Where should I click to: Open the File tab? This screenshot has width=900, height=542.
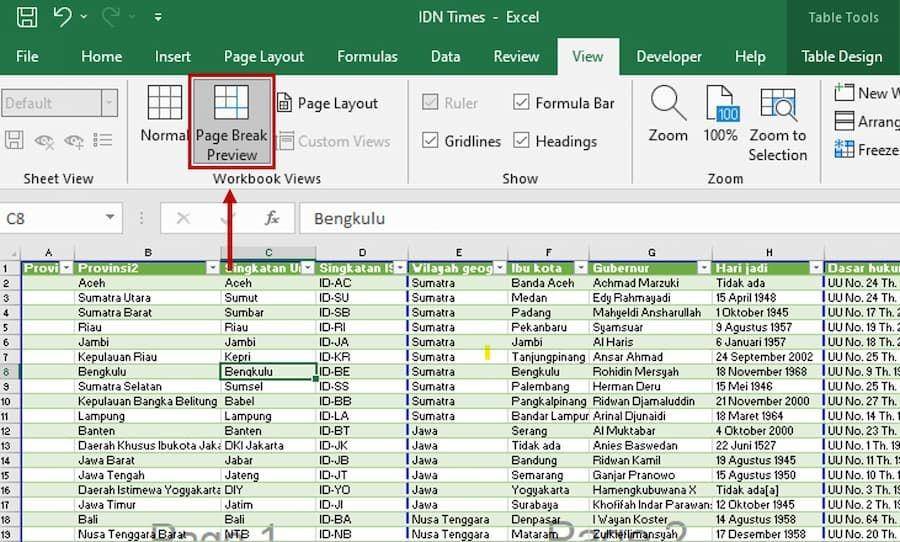(x=27, y=56)
